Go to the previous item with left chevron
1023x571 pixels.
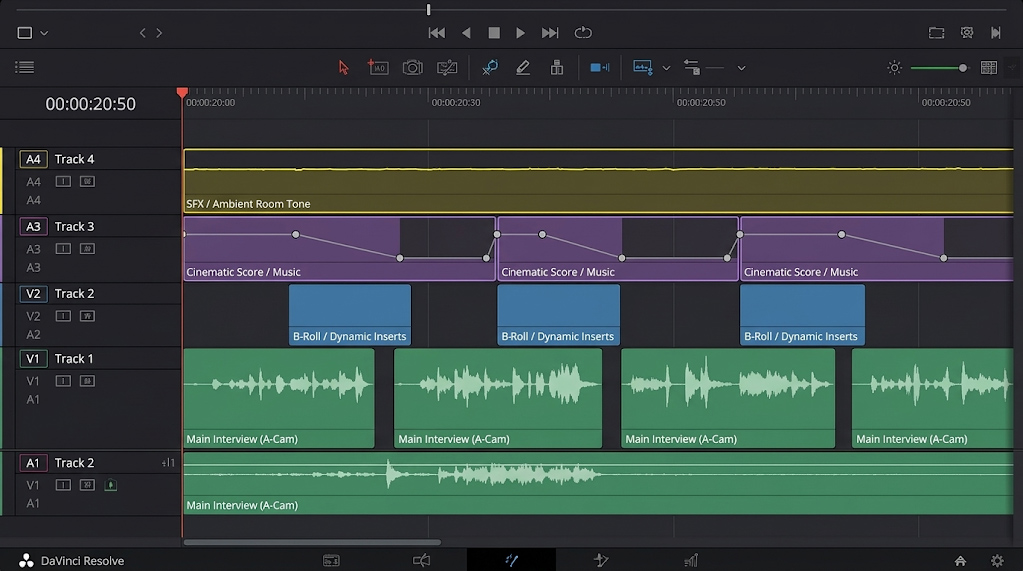[x=142, y=33]
